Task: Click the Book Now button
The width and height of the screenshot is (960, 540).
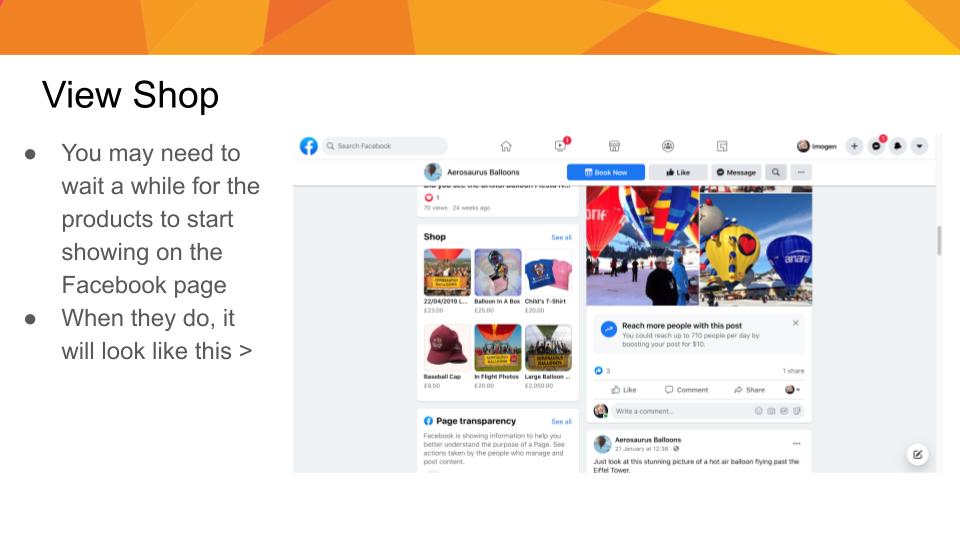Action: point(606,173)
